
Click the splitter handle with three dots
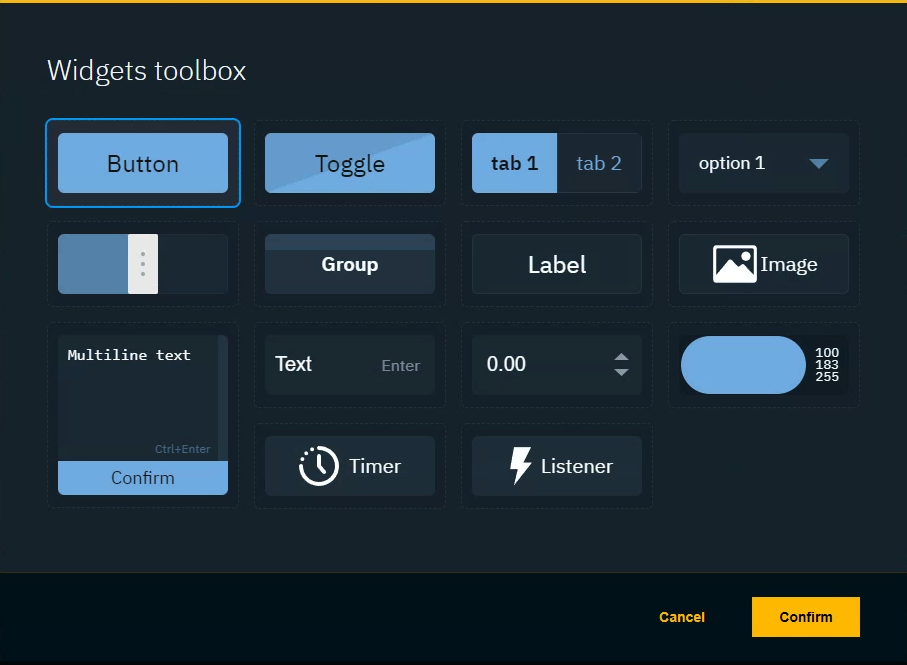(x=143, y=264)
